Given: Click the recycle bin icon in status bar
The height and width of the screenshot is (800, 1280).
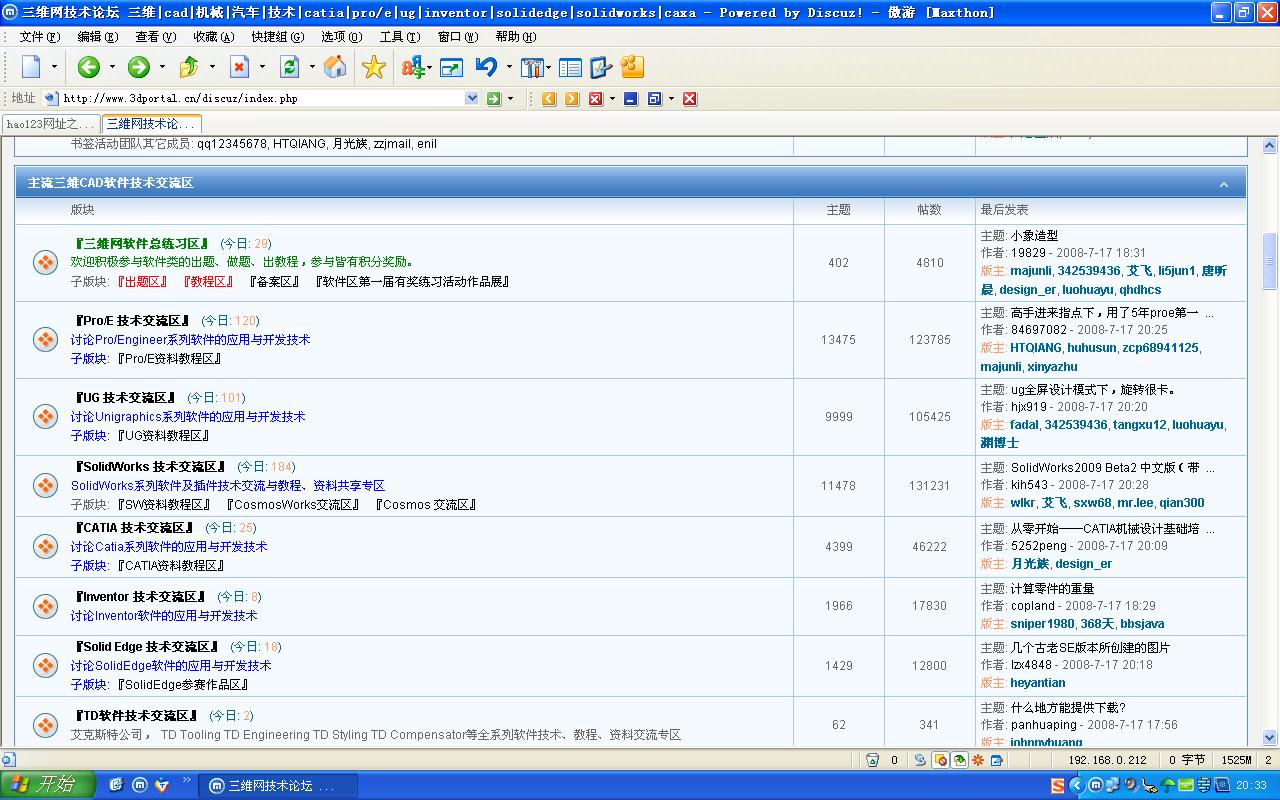Looking at the screenshot, I should [x=872, y=760].
